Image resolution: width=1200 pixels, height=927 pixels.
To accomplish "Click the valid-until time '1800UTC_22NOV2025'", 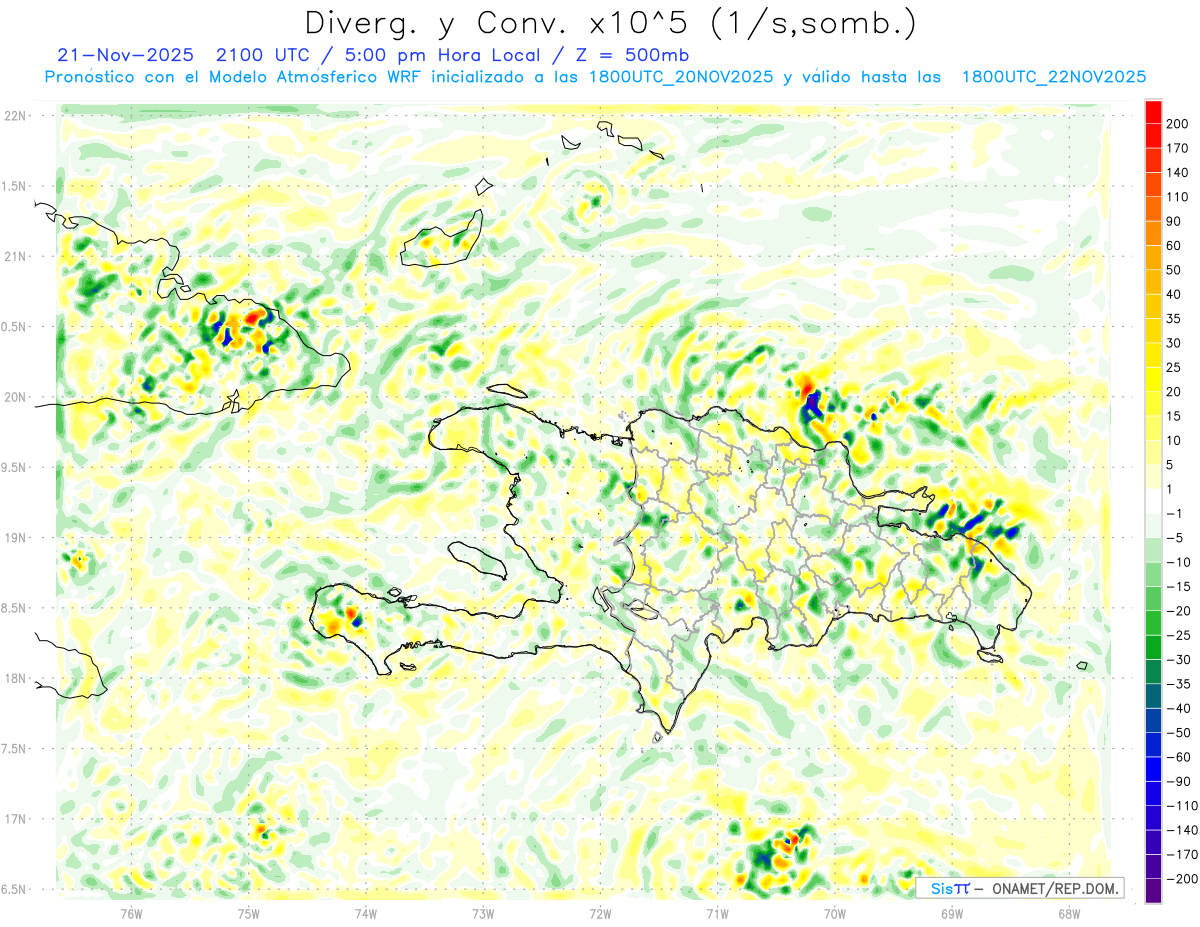I will tap(1054, 76).
